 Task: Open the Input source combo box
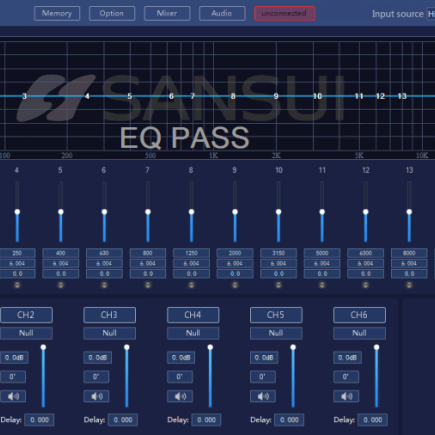click(431, 14)
